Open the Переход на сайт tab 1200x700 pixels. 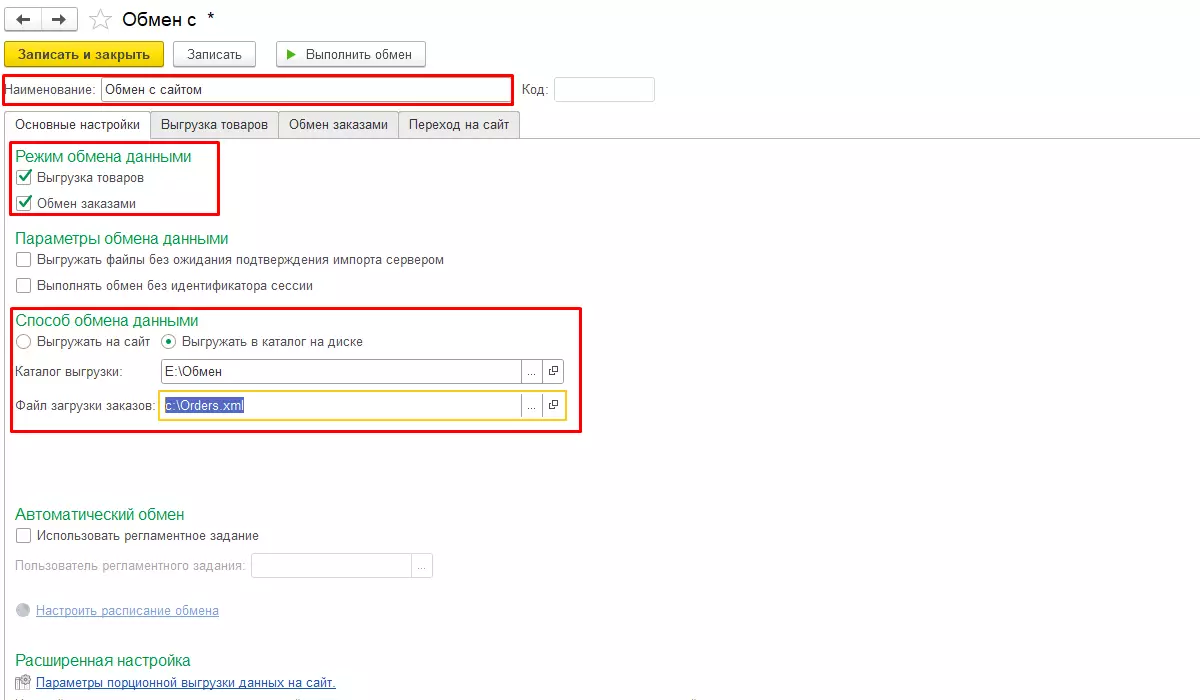(x=459, y=125)
